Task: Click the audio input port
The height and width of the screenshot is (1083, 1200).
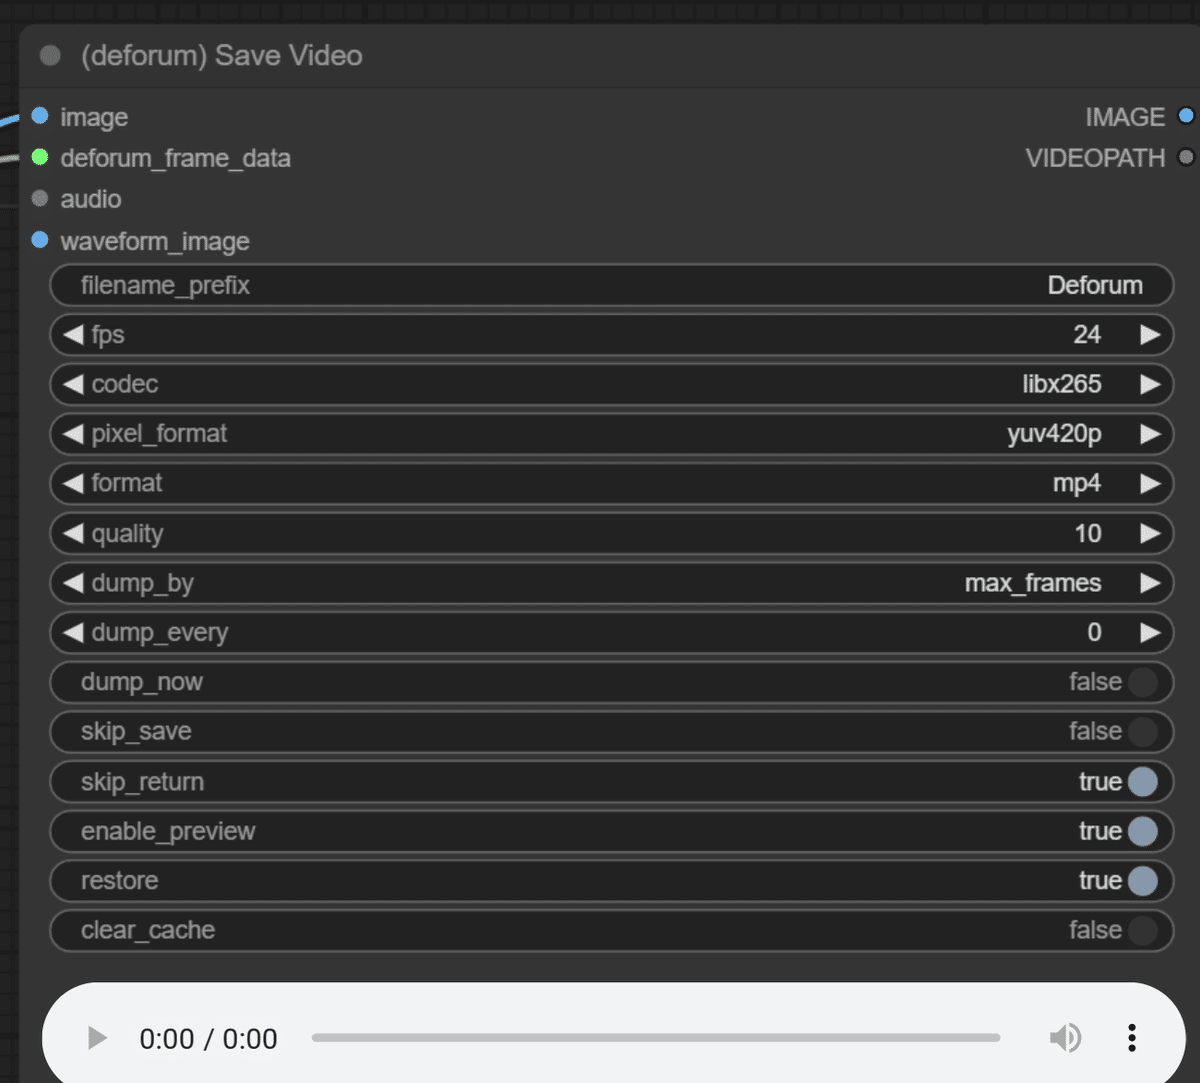Action: pyautogui.click(x=40, y=198)
